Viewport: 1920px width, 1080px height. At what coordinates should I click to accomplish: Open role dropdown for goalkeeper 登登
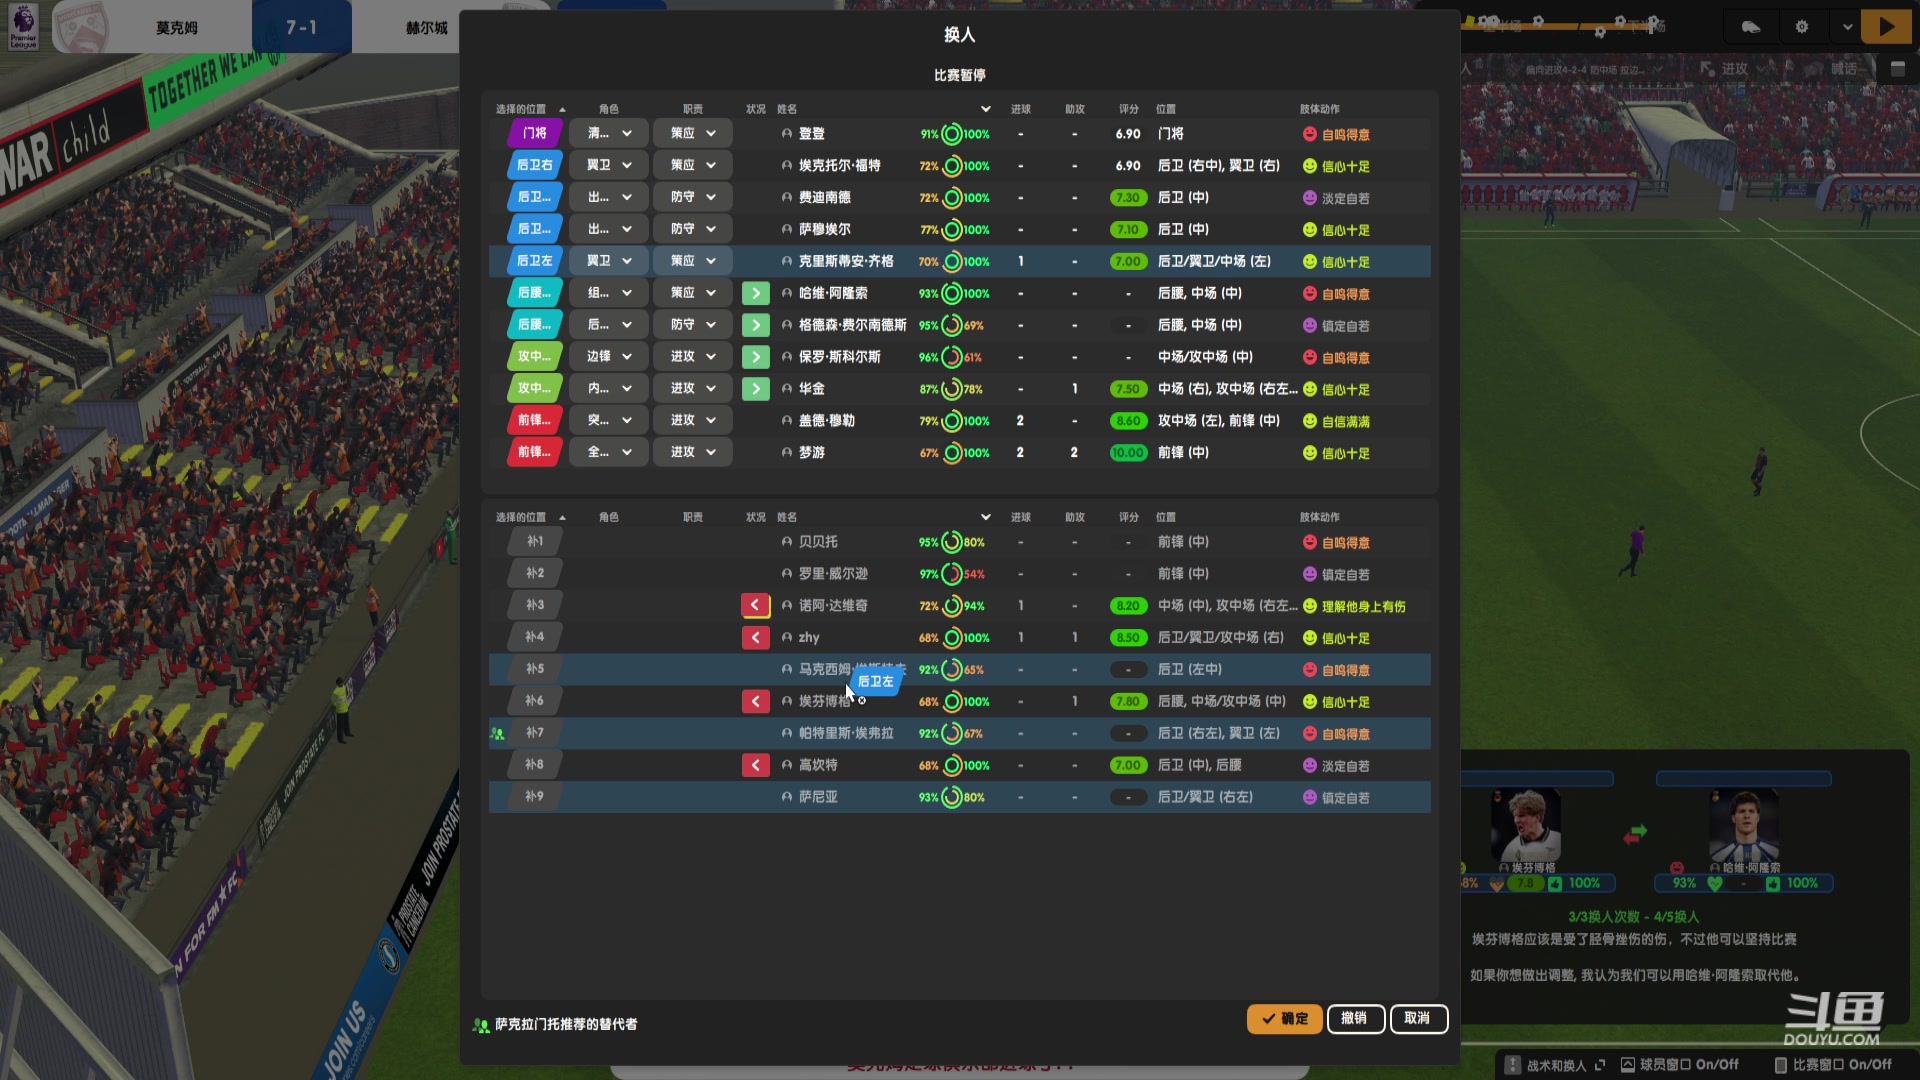point(609,133)
